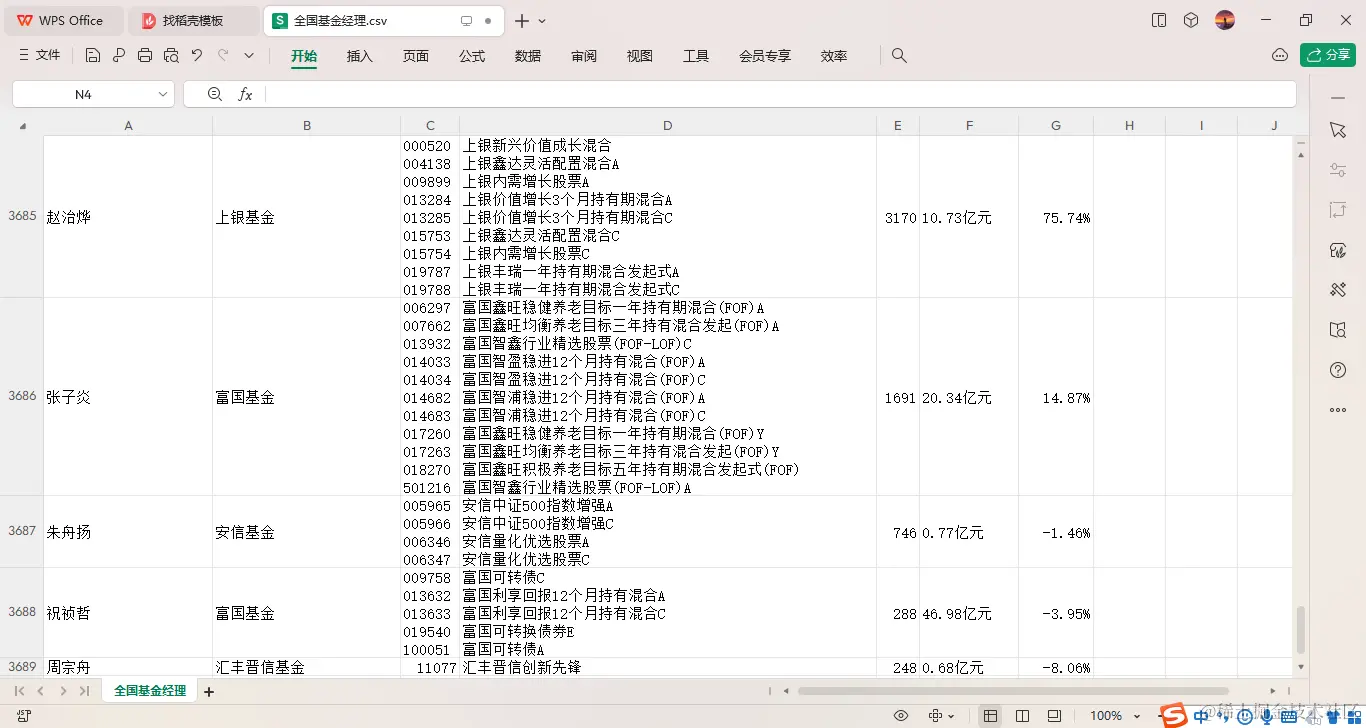Click the horizontal scrollbar thumb

[1012, 691]
